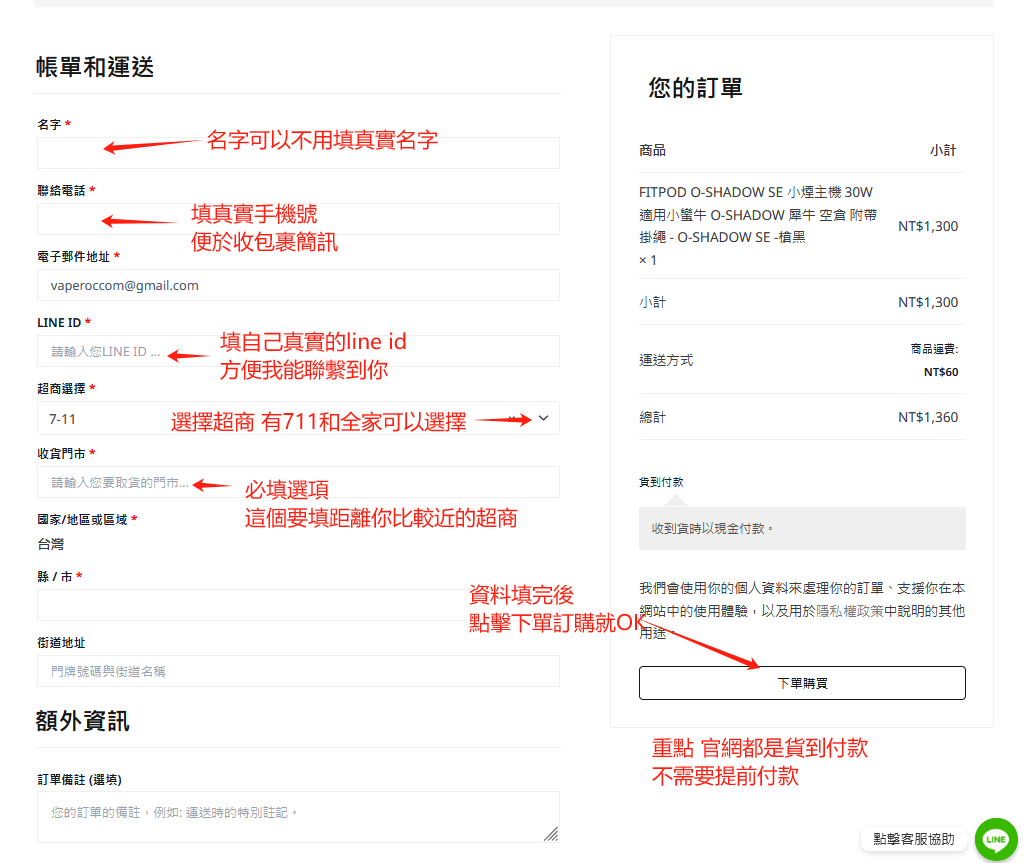Click the 名字 name input field

point(298,153)
